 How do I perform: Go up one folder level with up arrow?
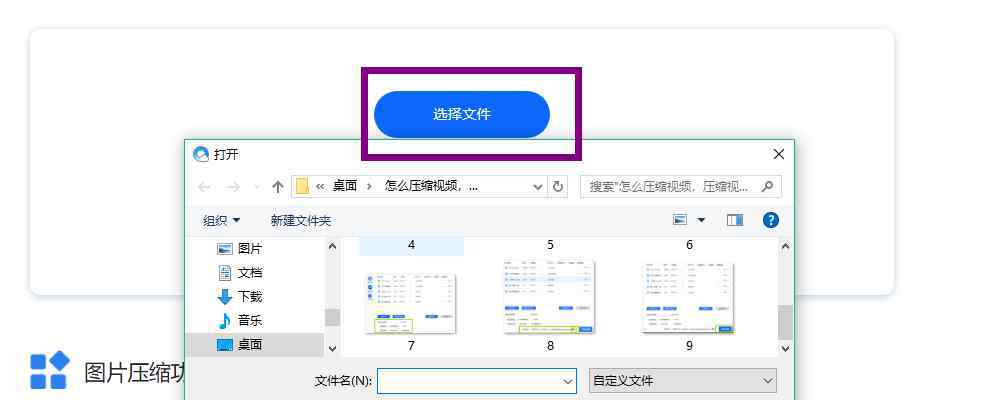(278, 187)
